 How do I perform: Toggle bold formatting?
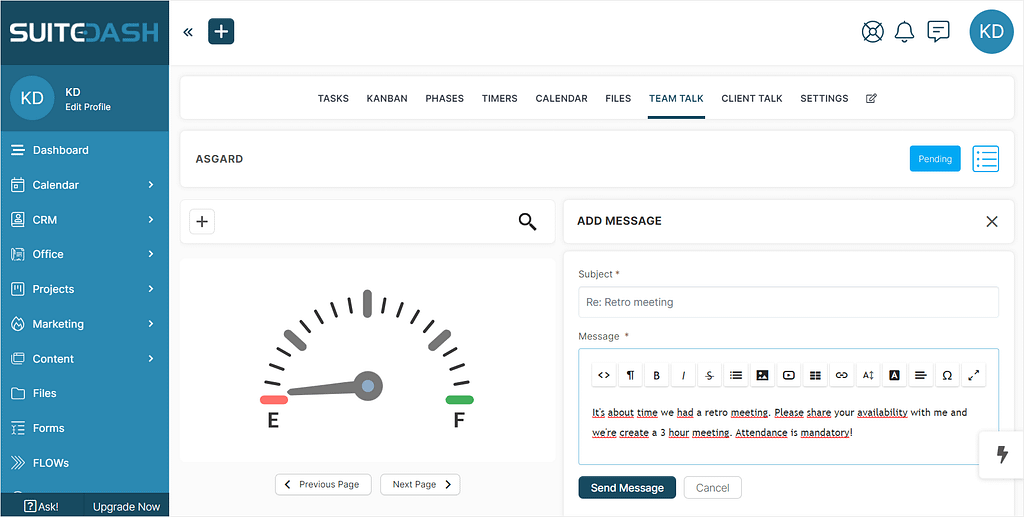[657, 375]
